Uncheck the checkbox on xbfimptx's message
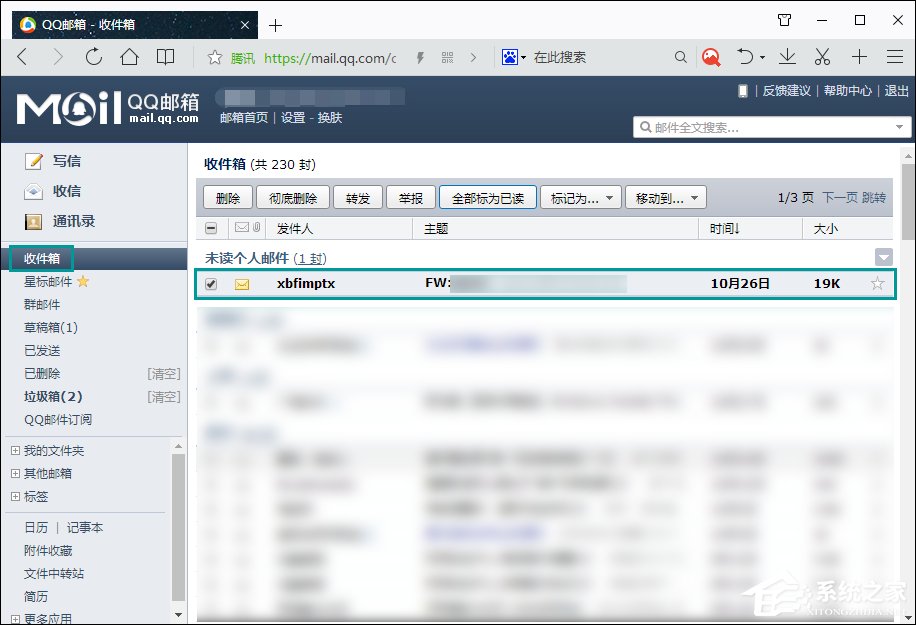Viewport: 916px width, 625px height. (210, 284)
